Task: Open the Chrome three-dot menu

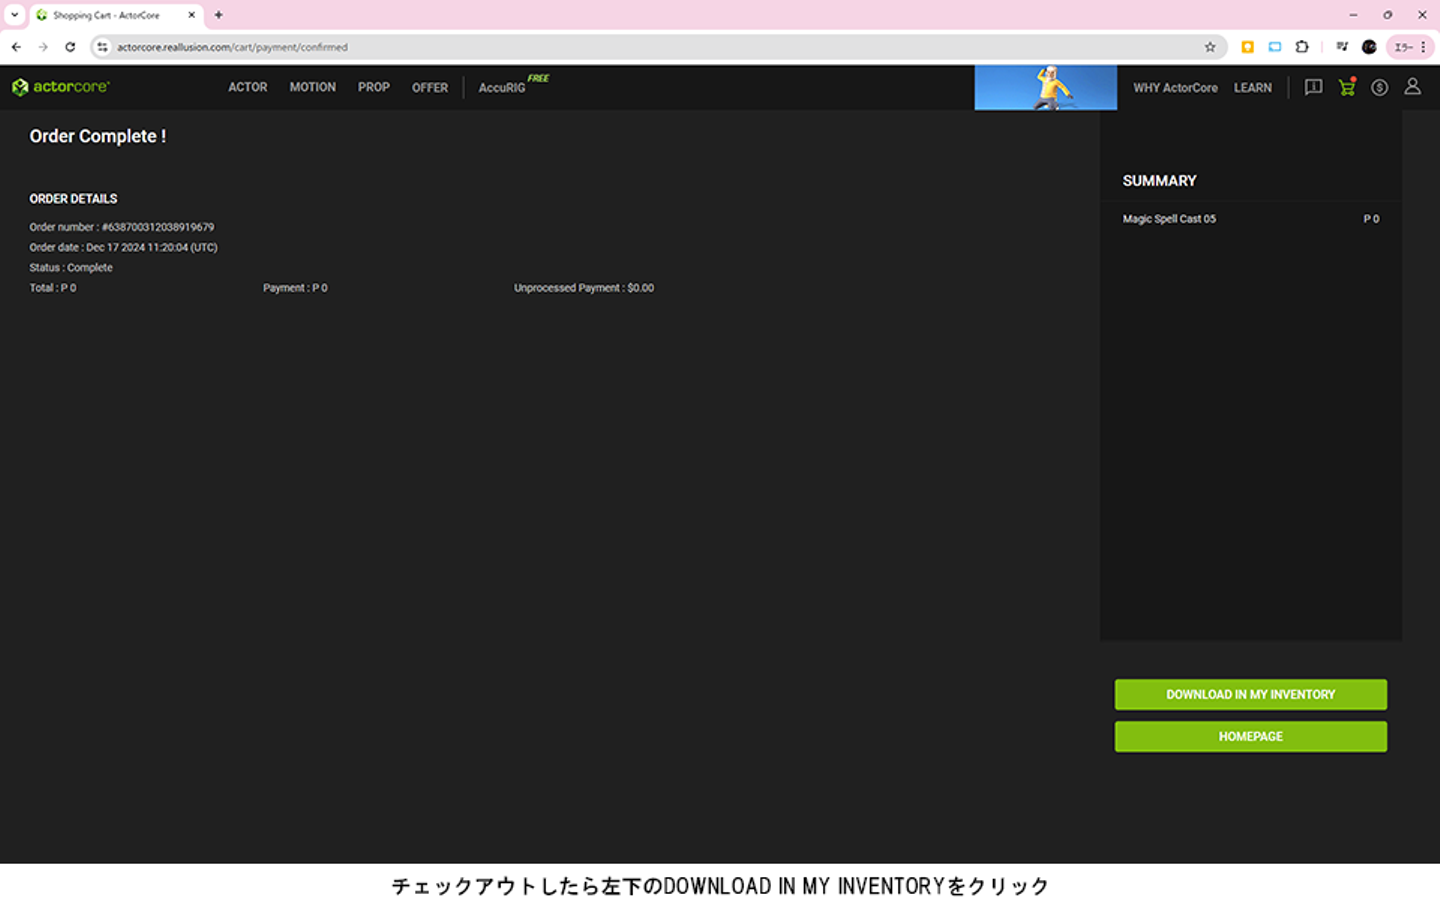Action: click(x=1423, y=47)
